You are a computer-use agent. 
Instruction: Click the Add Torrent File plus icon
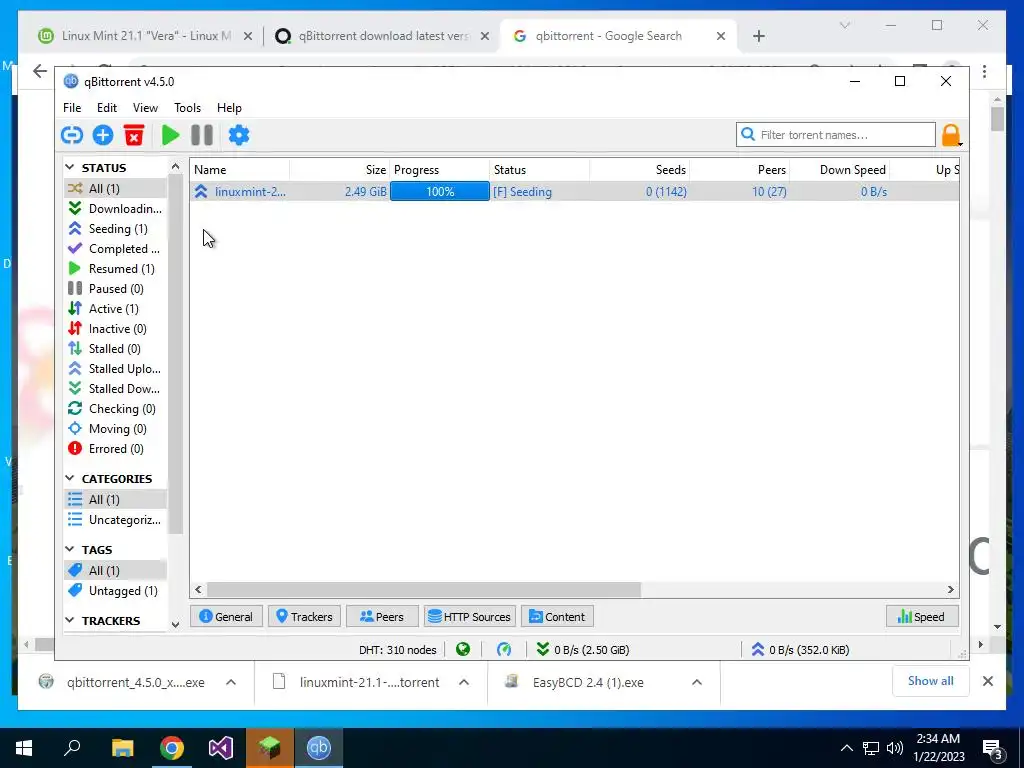103,135
